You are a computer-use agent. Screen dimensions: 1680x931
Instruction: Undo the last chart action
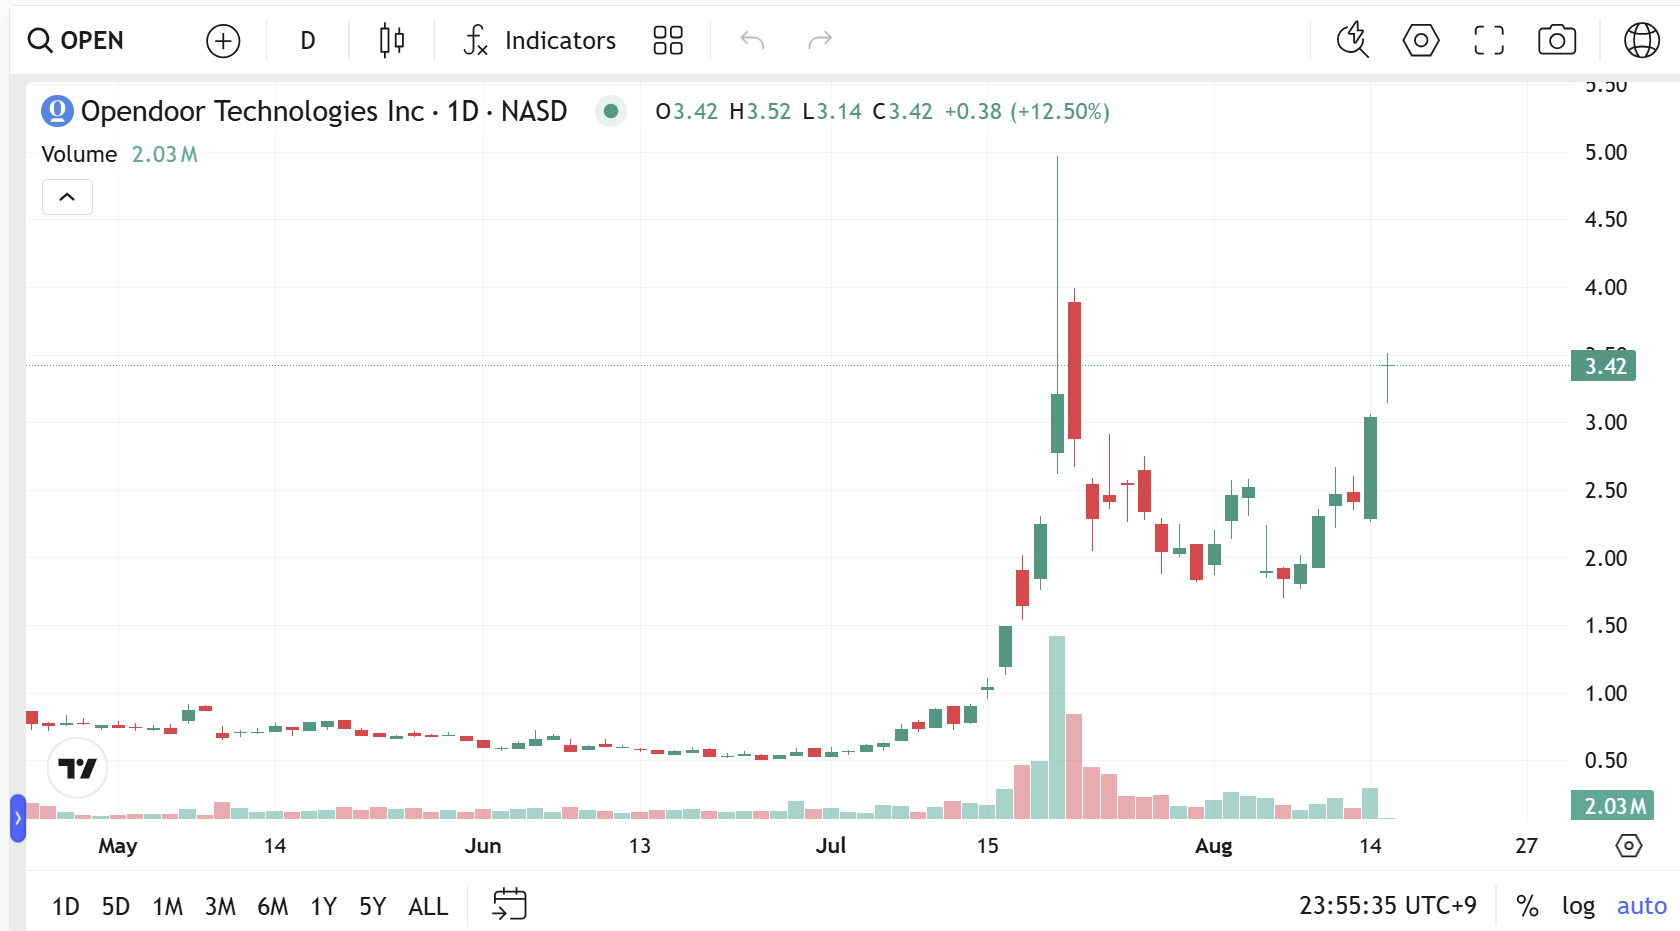point(752,41)
